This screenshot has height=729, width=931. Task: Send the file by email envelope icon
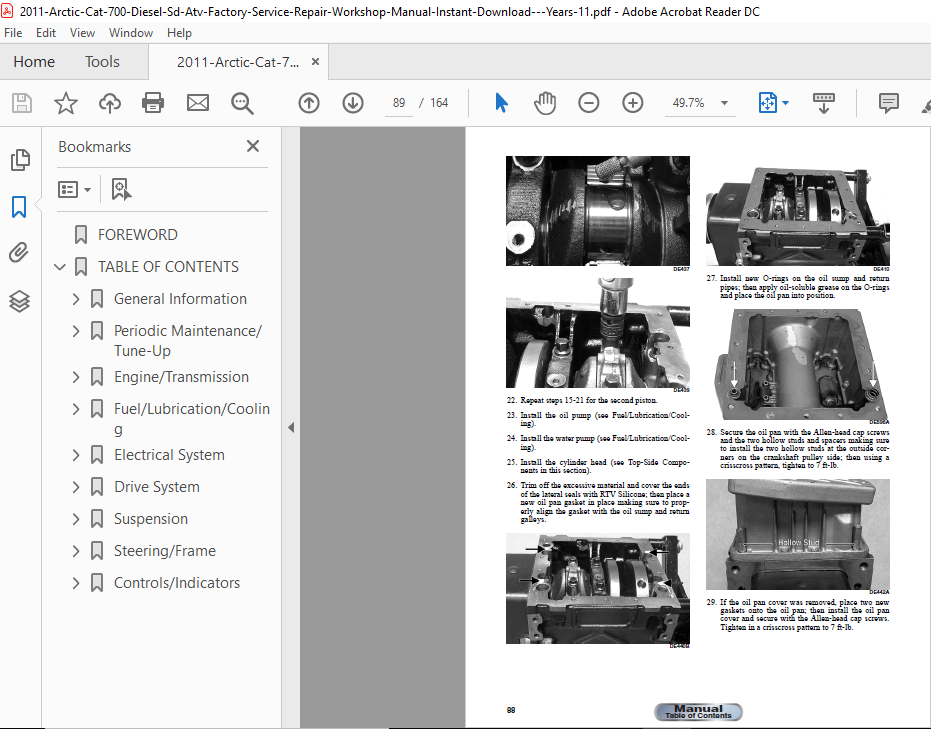point(198,103)
